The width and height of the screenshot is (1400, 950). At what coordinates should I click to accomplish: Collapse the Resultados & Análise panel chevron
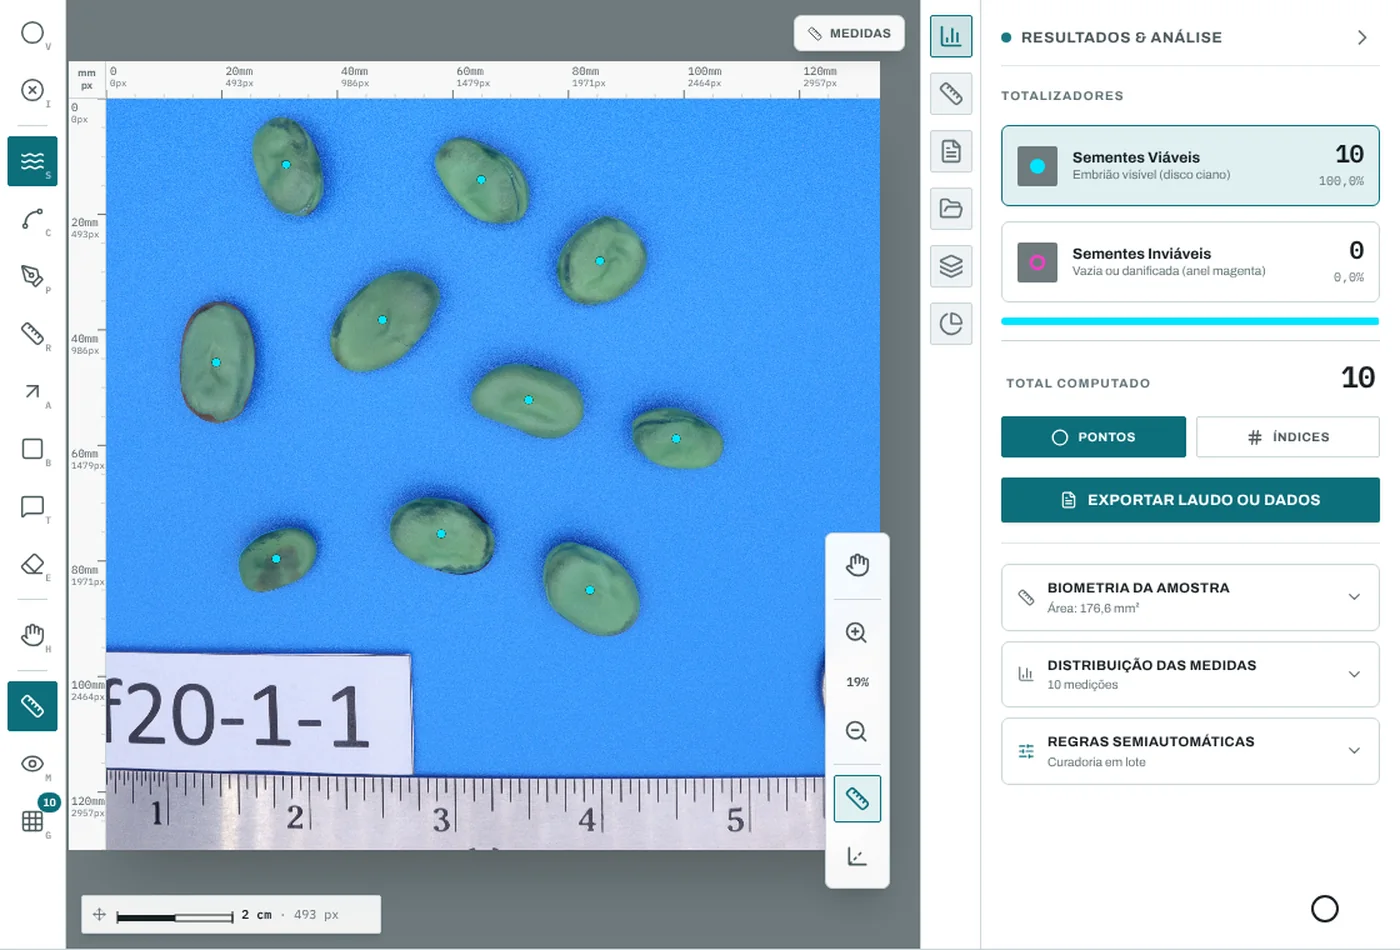pos(1361,37)
